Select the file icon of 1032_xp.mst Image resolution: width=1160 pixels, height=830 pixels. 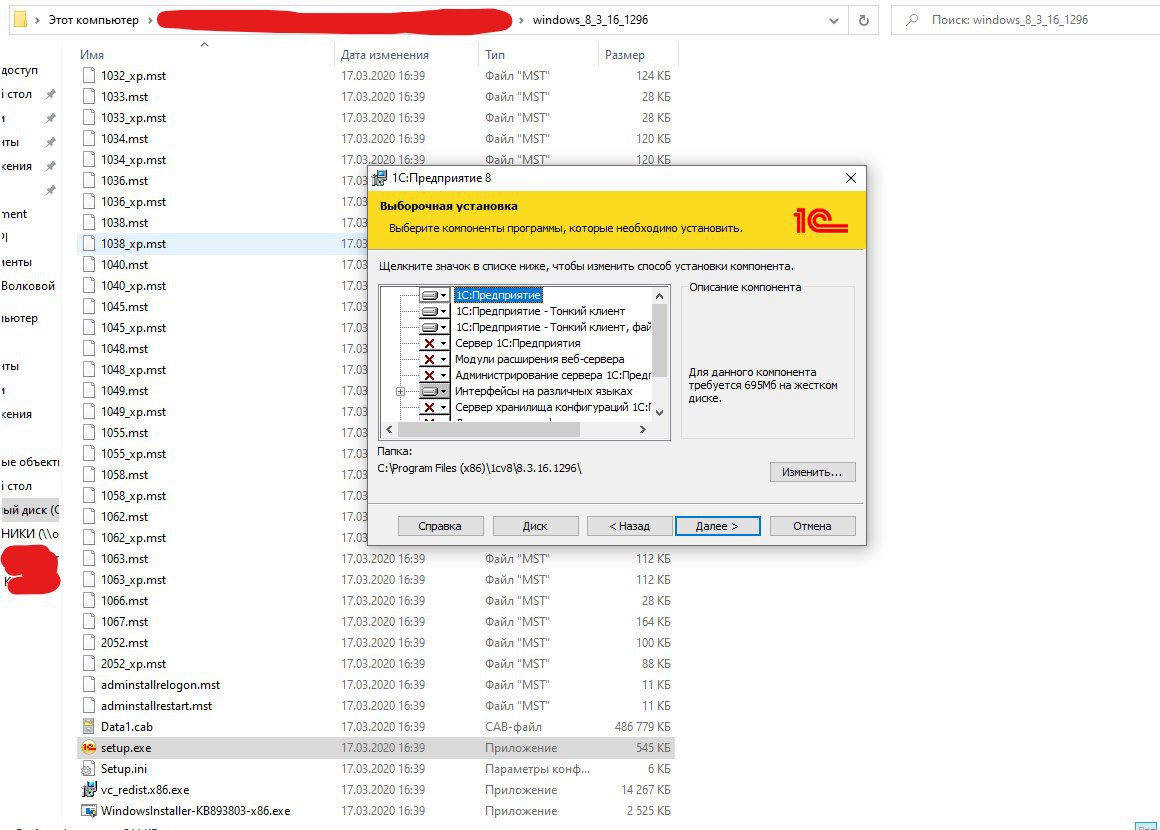pyautogui.click(x=89, y=75)
